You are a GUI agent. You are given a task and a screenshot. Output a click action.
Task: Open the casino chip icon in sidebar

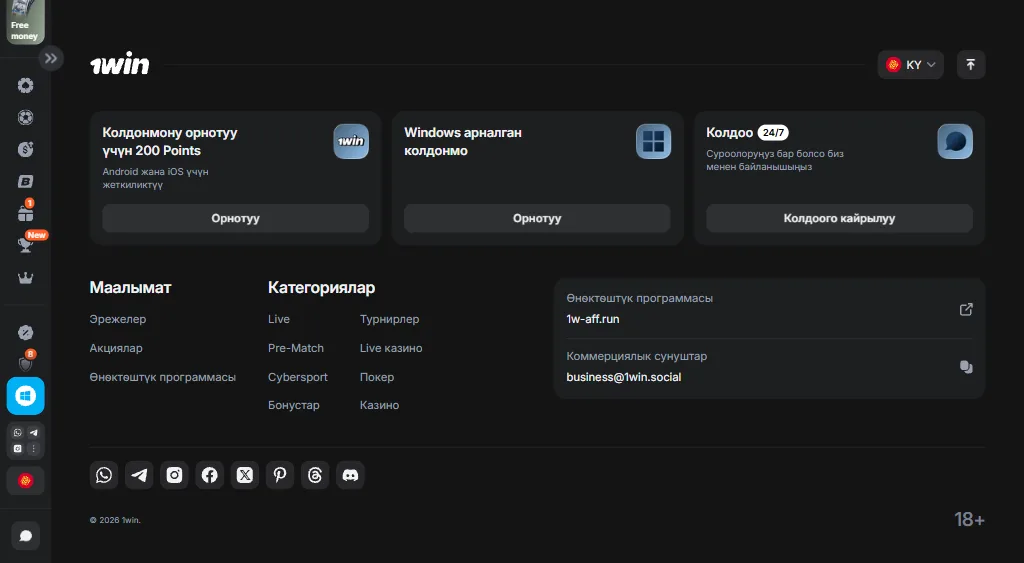tap(25, 86)
